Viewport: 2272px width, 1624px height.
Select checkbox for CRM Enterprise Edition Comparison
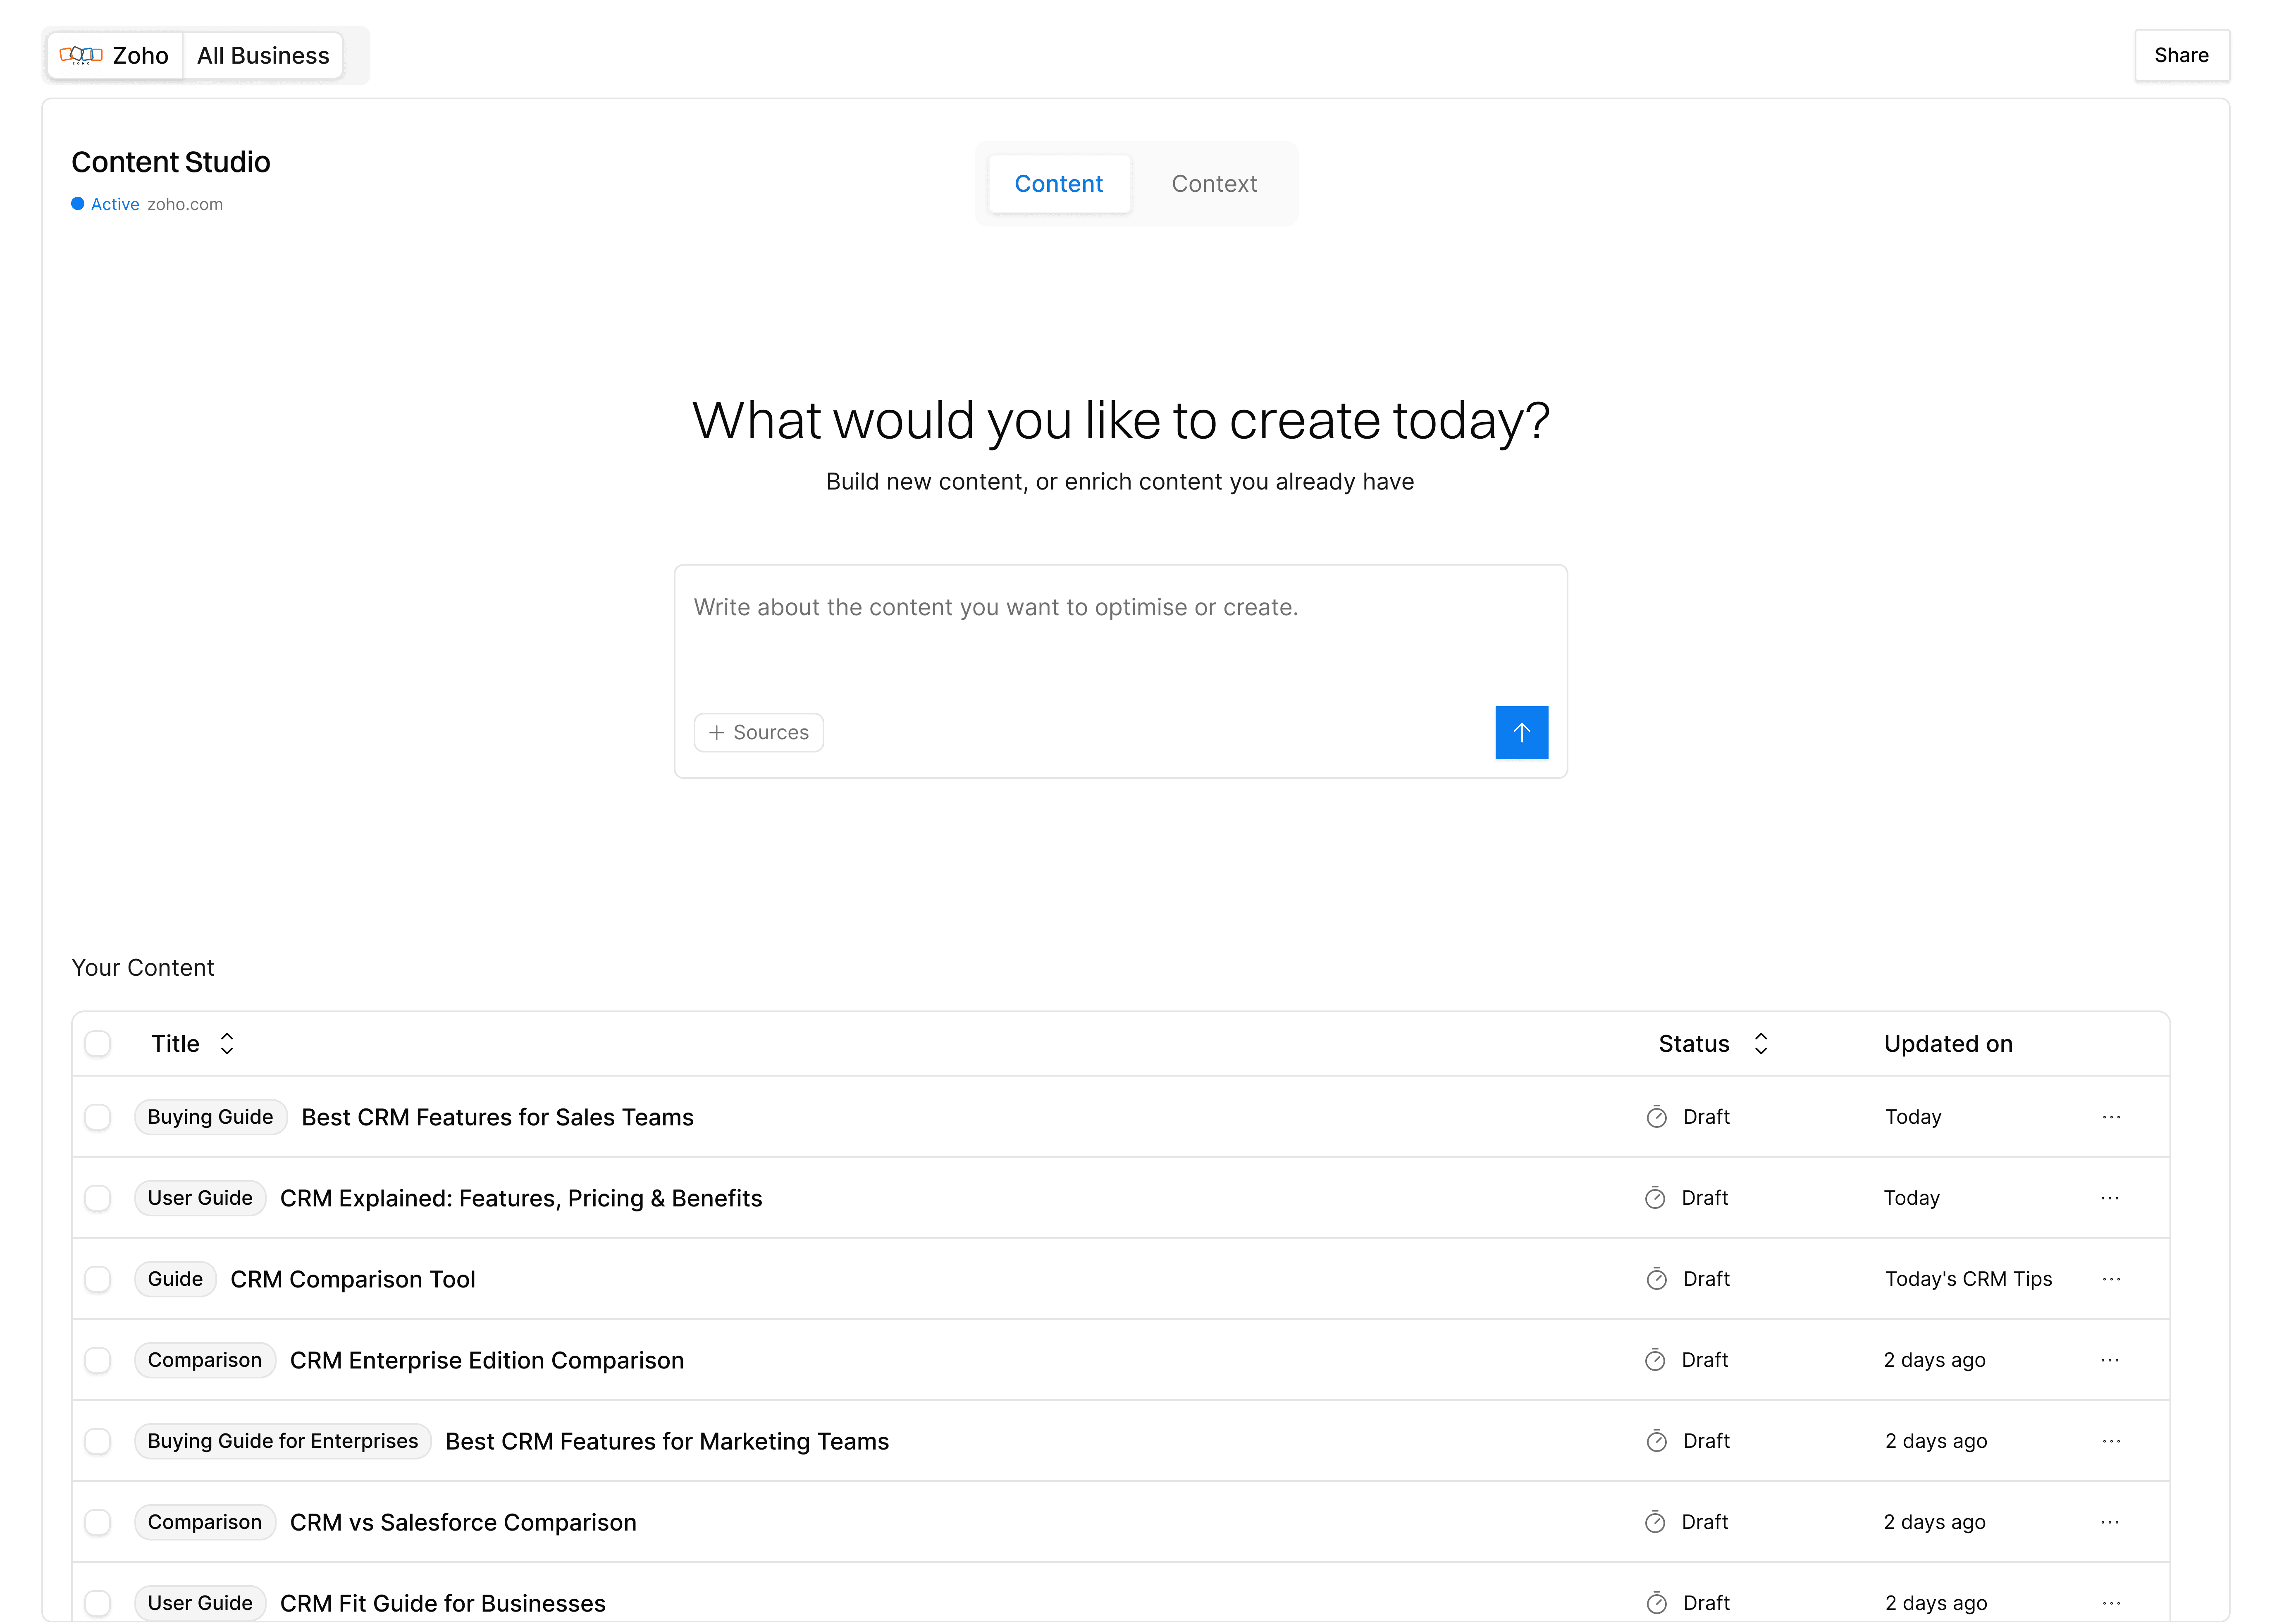pyautogui.click(x=98, y=1360)
